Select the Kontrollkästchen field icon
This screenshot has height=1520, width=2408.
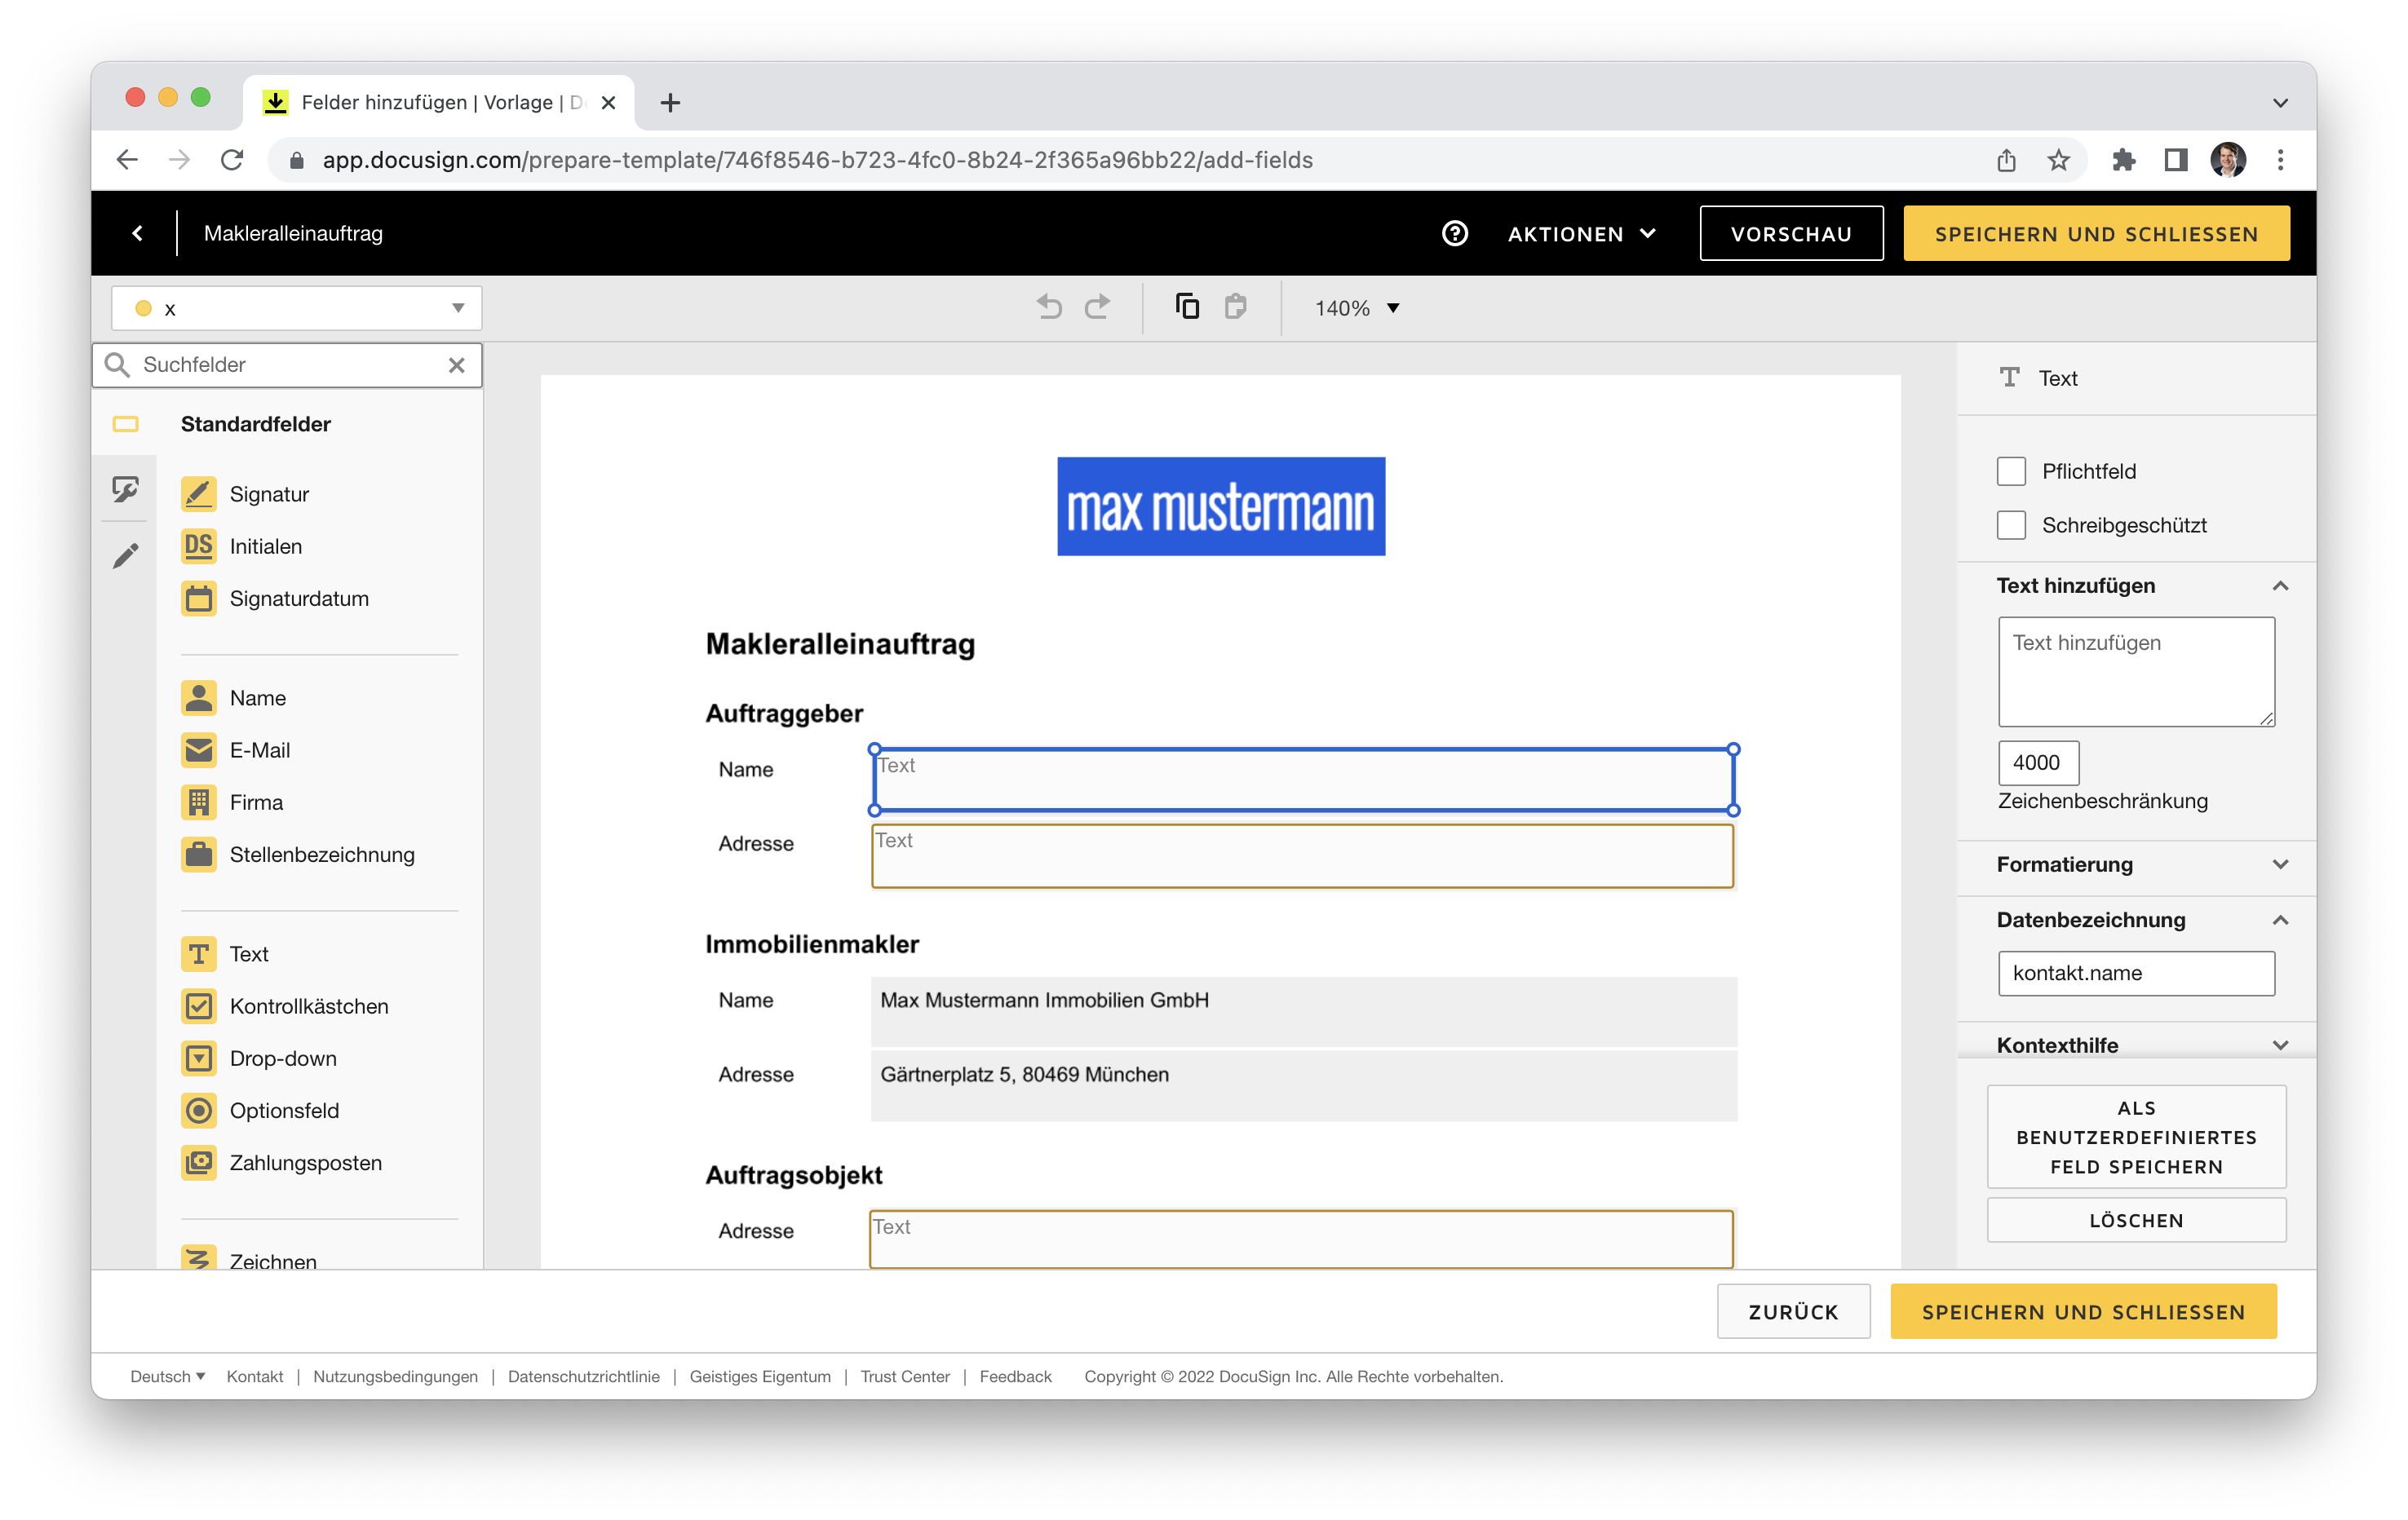(x=199, y=1006)
